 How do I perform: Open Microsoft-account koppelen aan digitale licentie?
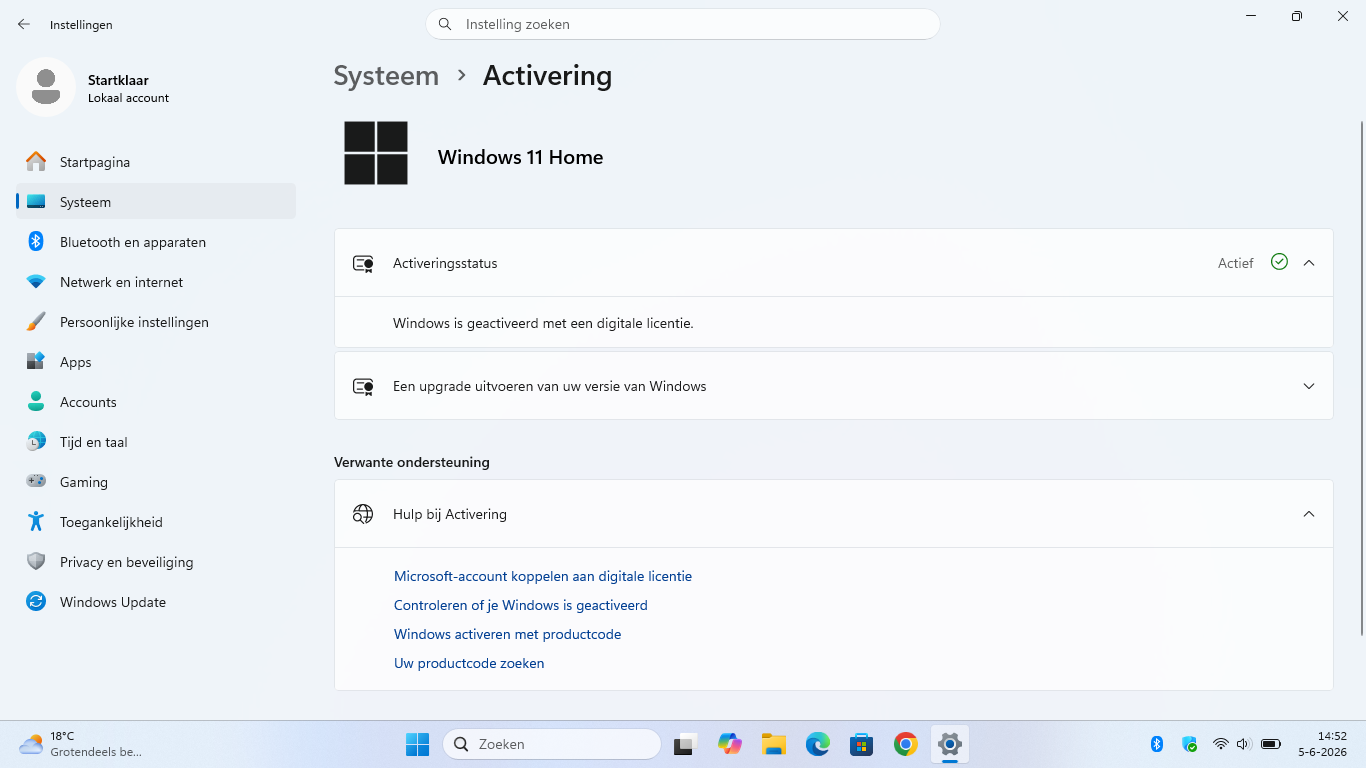pyautogui.click(x=543, y=576)
